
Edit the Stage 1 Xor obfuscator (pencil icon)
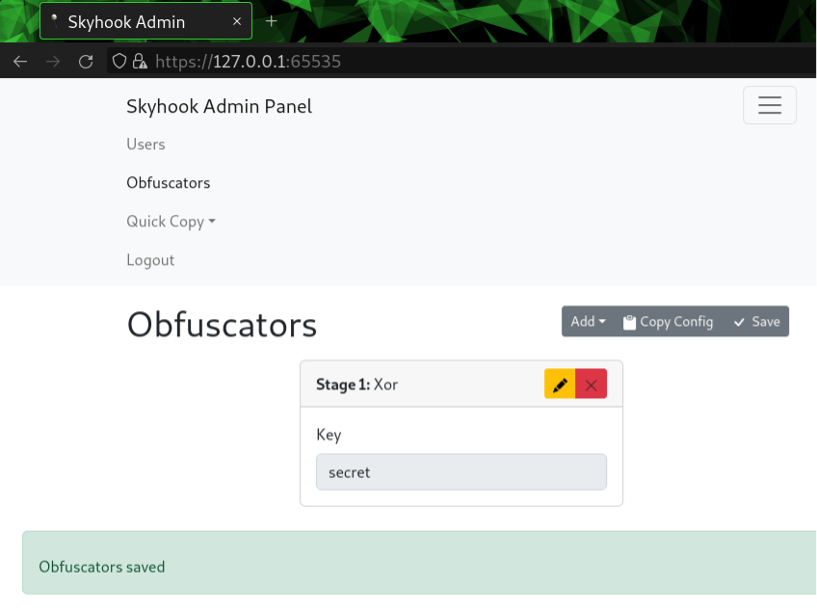(560, 385)
